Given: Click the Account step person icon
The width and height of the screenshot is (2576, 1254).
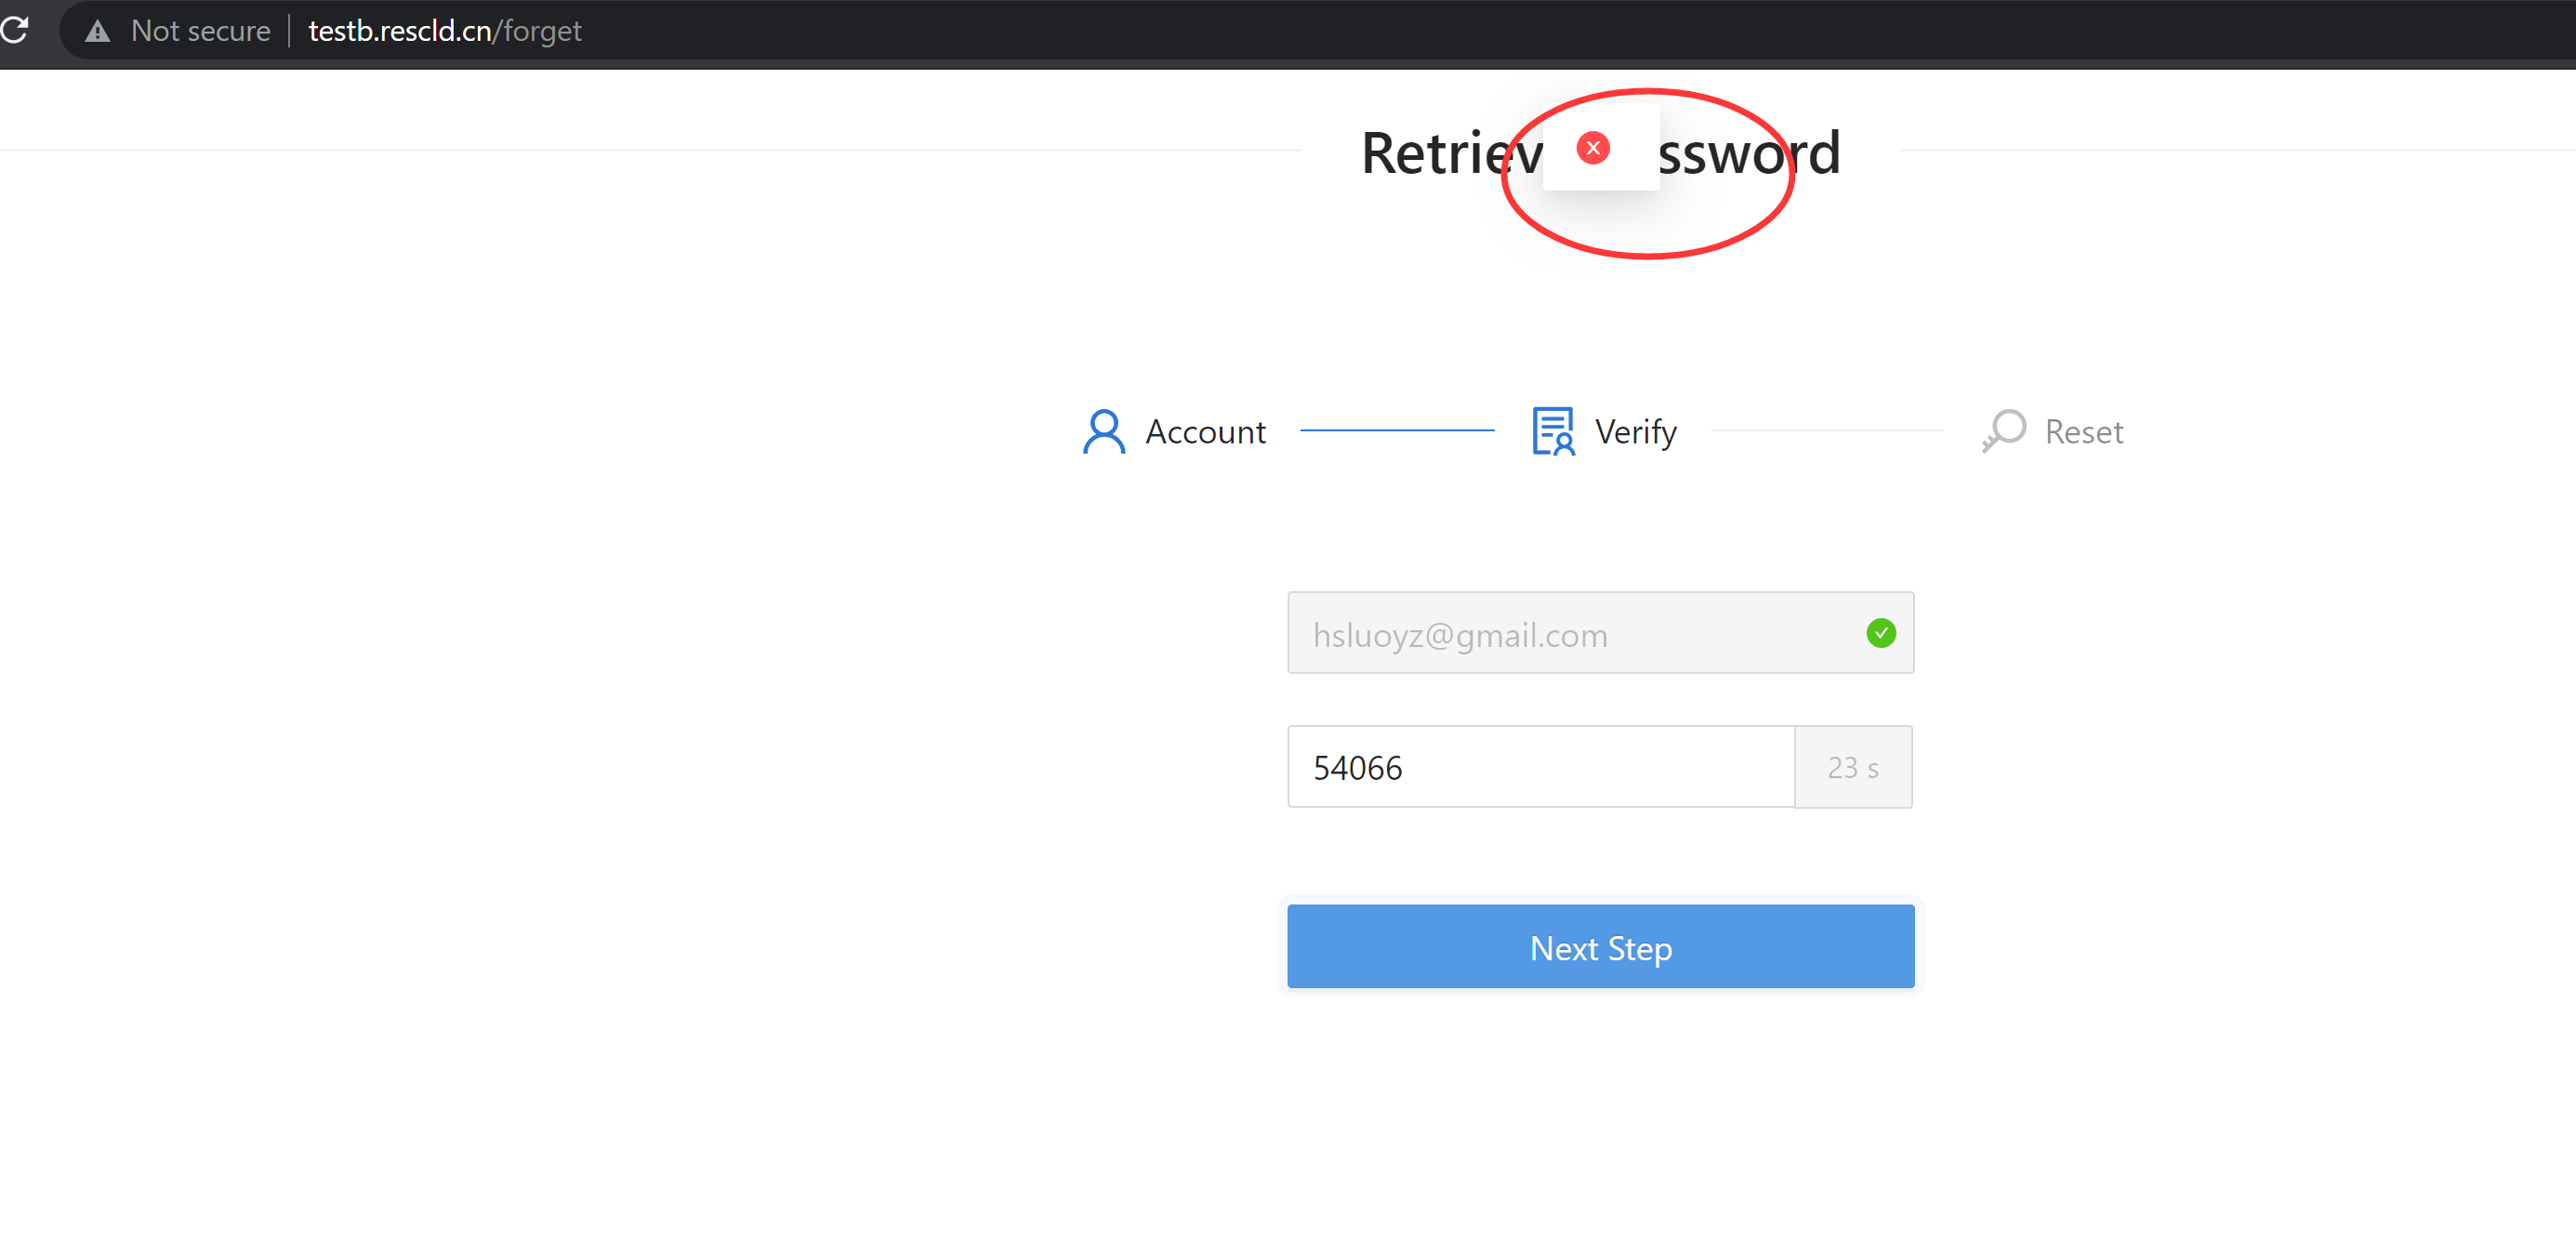Looking at the screenshot, I should click(x=1104, y=431).
